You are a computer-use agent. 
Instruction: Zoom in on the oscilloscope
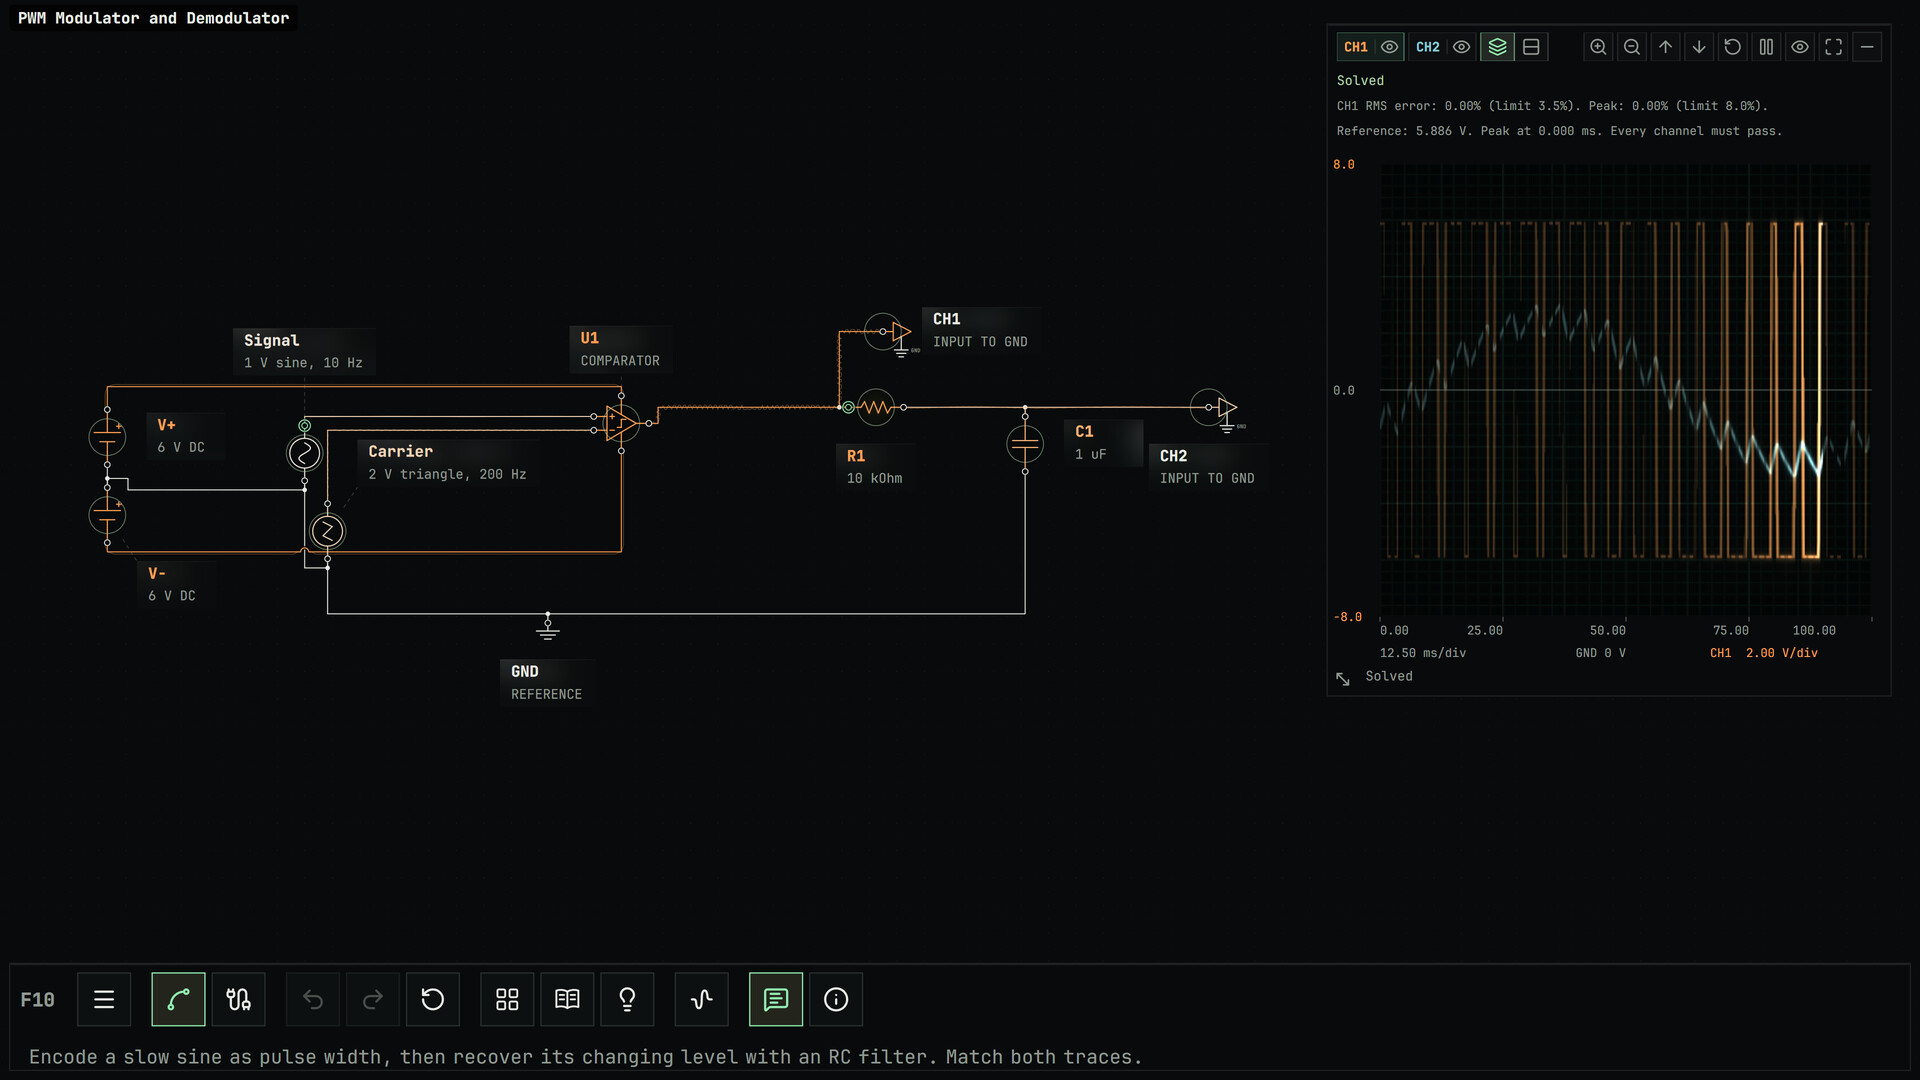[1598, 47]
